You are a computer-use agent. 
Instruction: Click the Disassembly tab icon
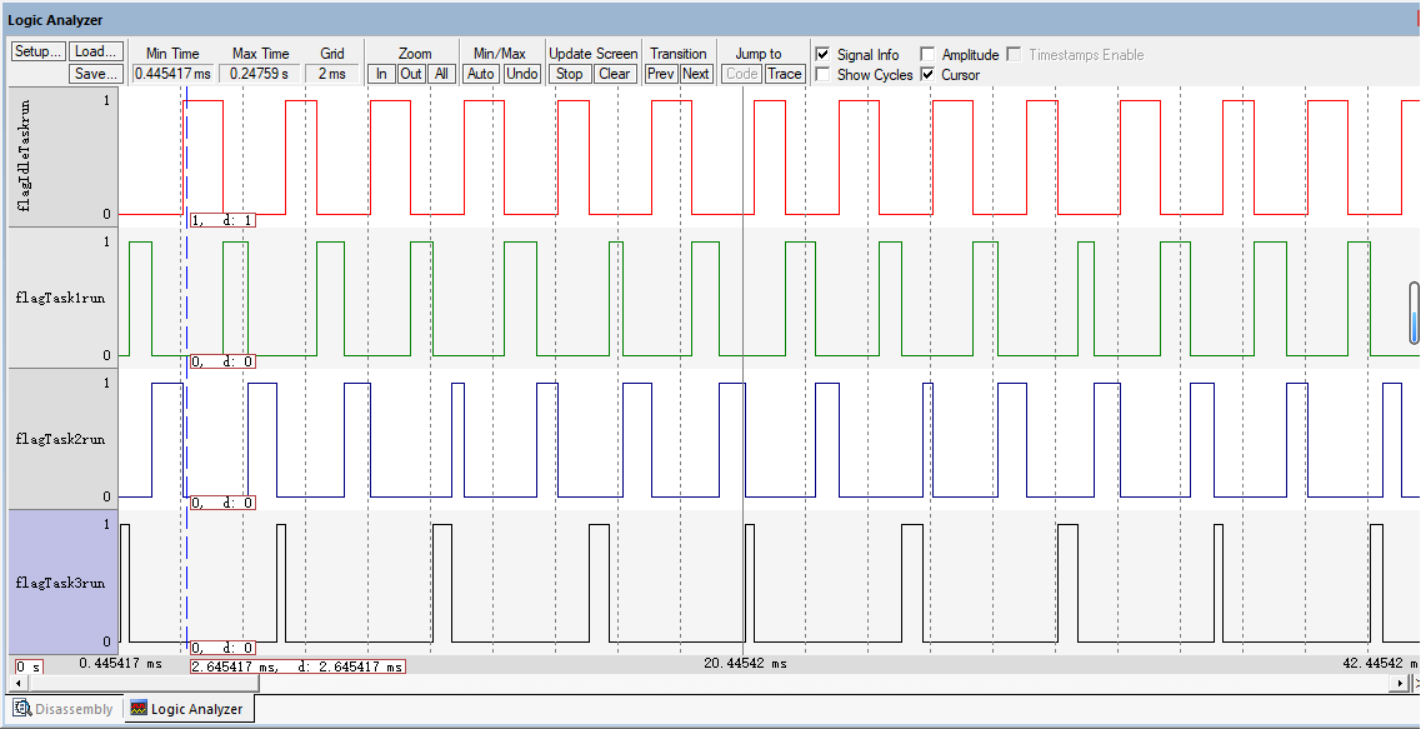click(x=21, y=709)
